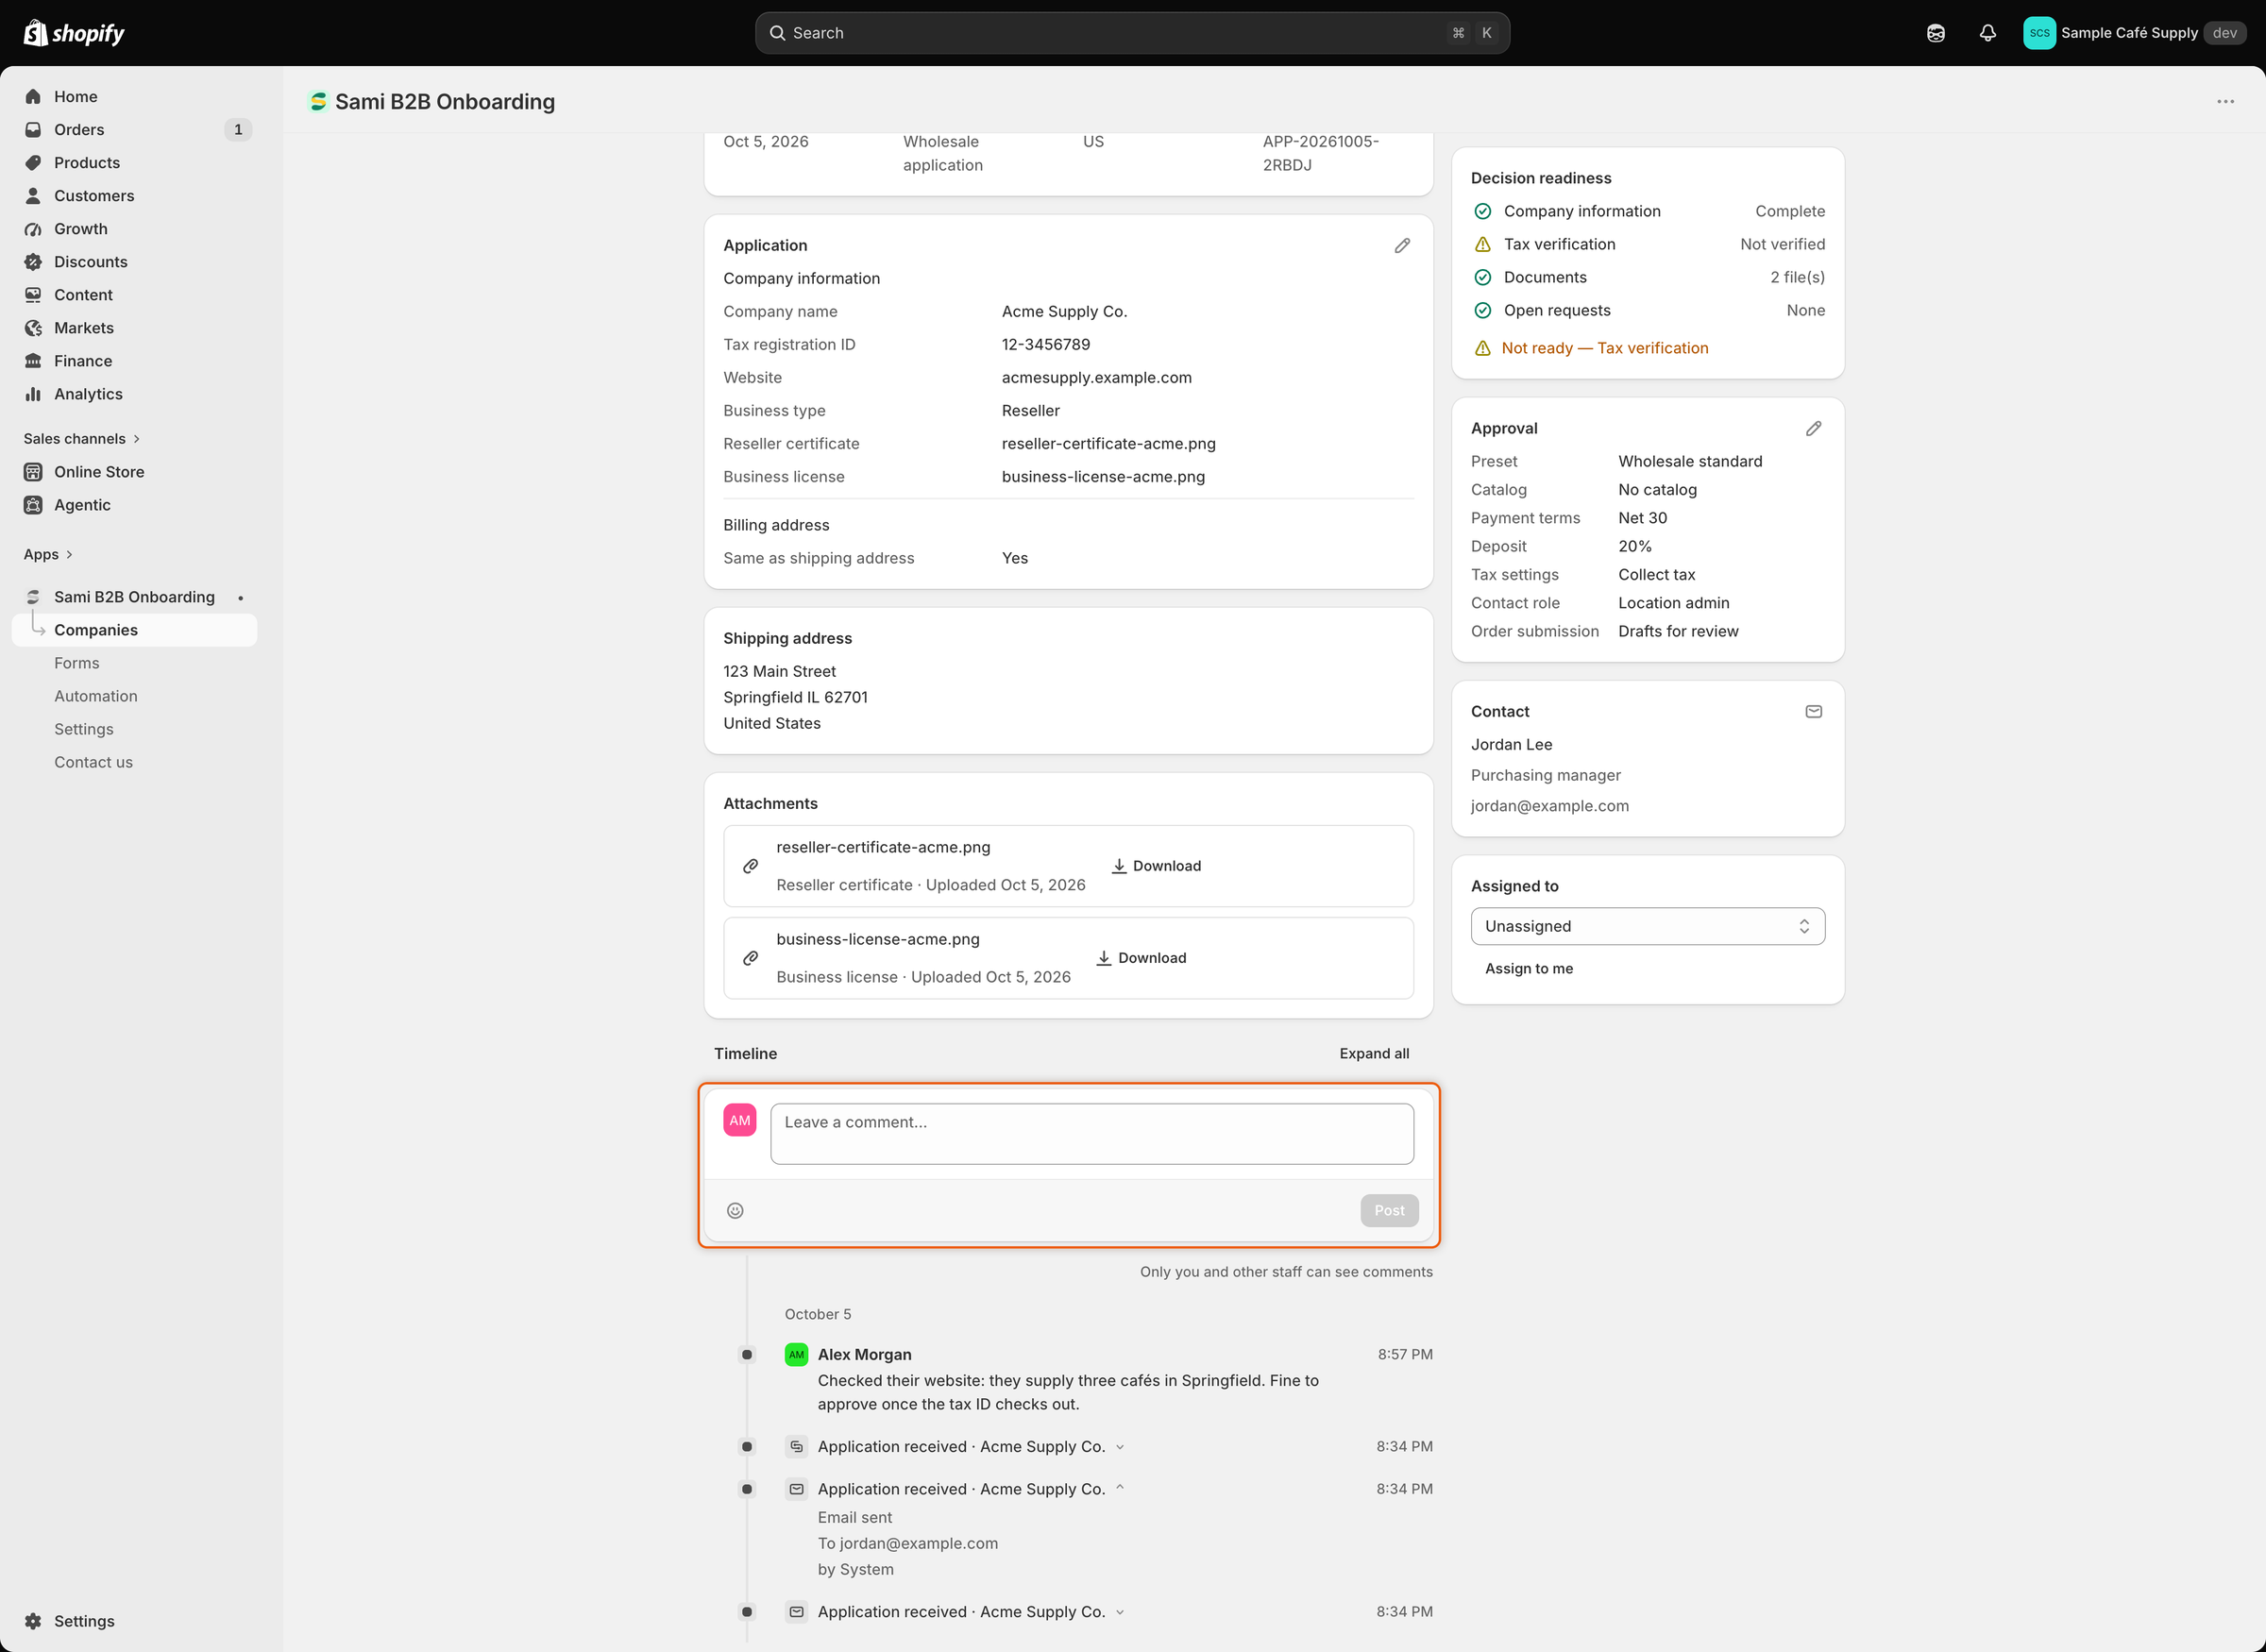This screenshot has height=1652, width=2266.
Task: Open the Sample Café Supply store menu
Action: click(x=2134, y=33)
